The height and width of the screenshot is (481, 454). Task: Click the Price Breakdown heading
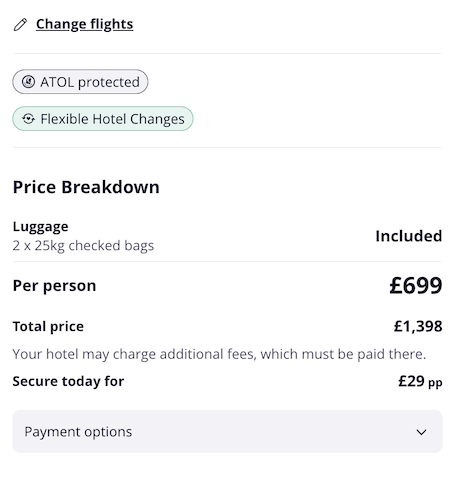86,187
